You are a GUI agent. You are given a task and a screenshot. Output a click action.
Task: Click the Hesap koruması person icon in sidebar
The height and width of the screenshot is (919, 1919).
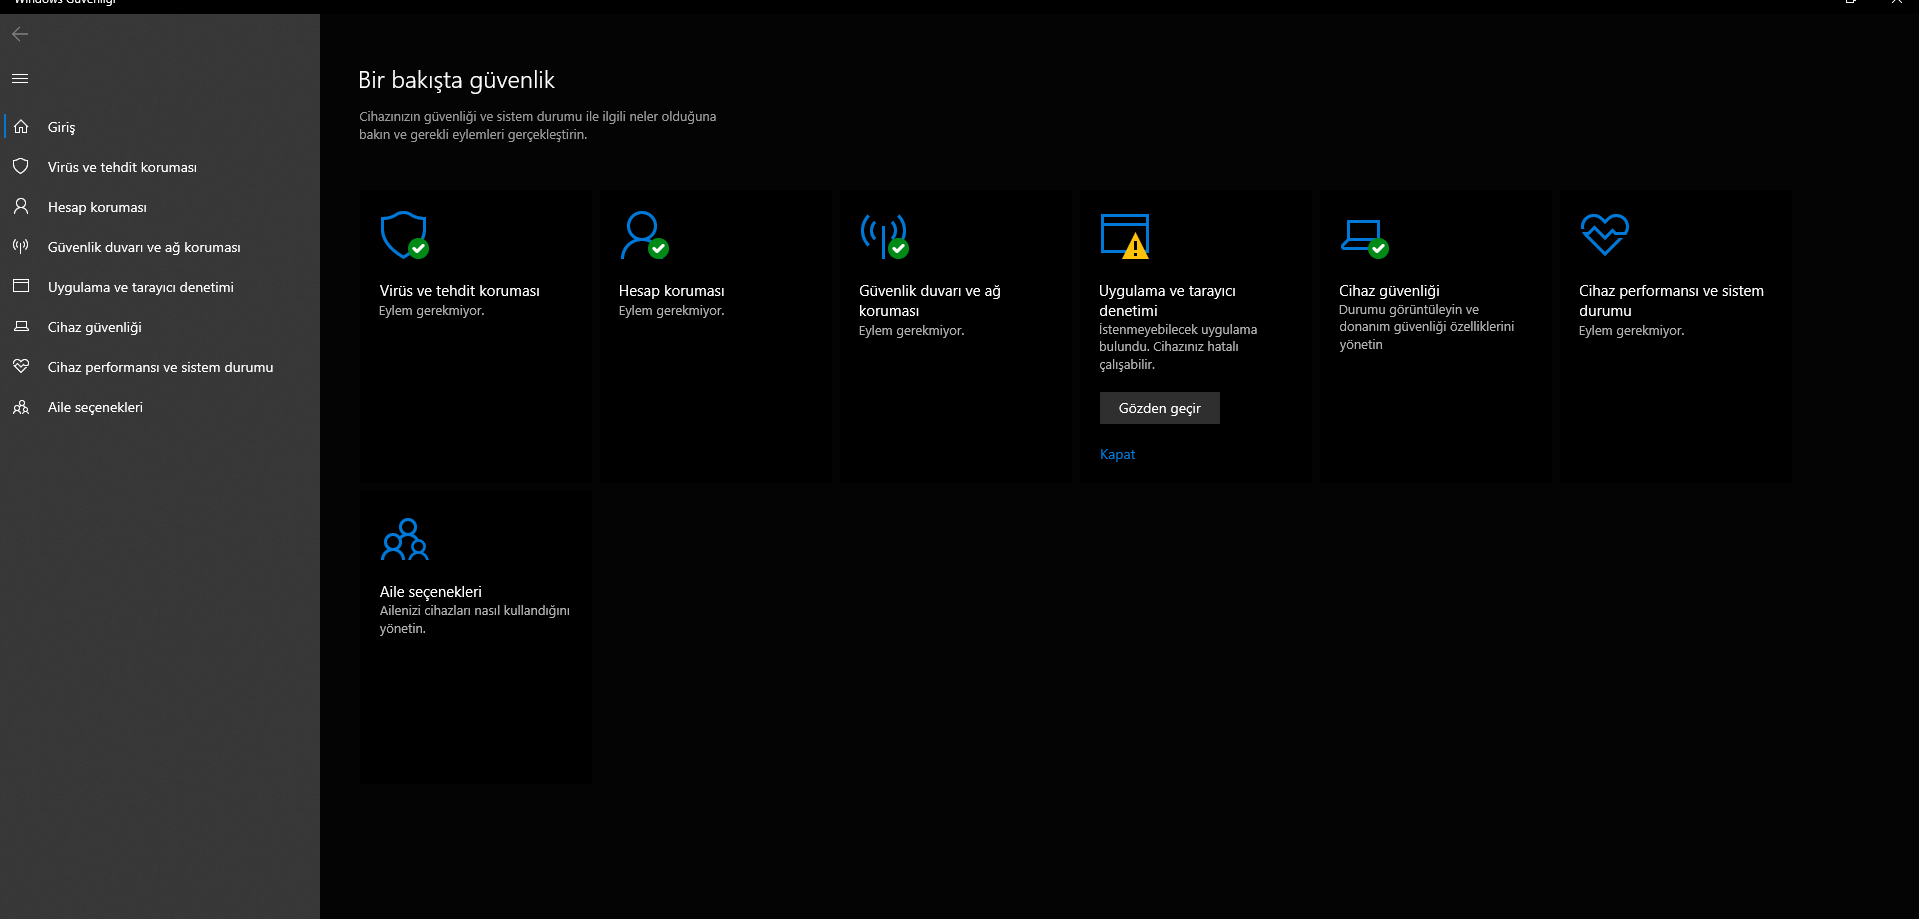pyautogui.click(x=21, y=206)
